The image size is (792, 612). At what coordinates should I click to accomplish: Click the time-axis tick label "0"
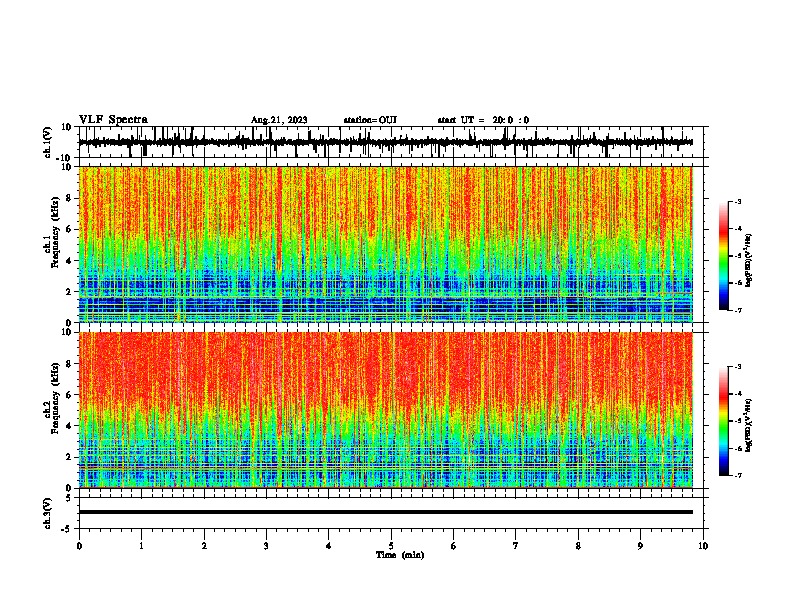[x=79, y=546]
